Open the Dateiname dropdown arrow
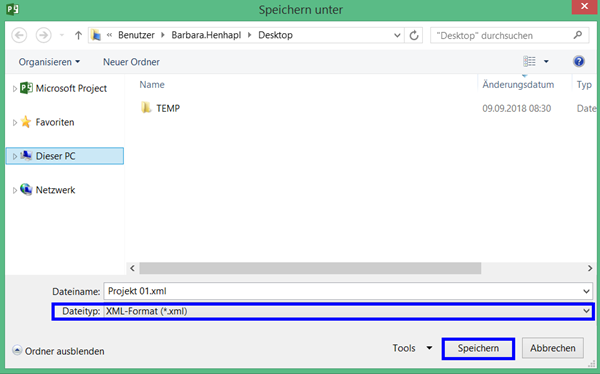600x374 pixels. point(586,291)
